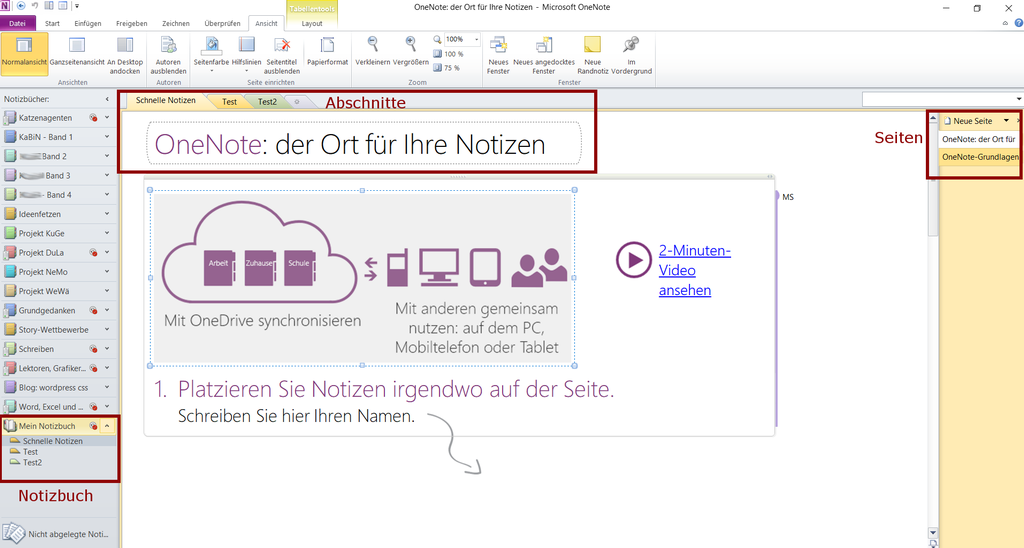The width and height of the screenshot is (1024, 548).
Task: Toggle Im Vordergrund pin icon
Action: click(x=631, y=45)
